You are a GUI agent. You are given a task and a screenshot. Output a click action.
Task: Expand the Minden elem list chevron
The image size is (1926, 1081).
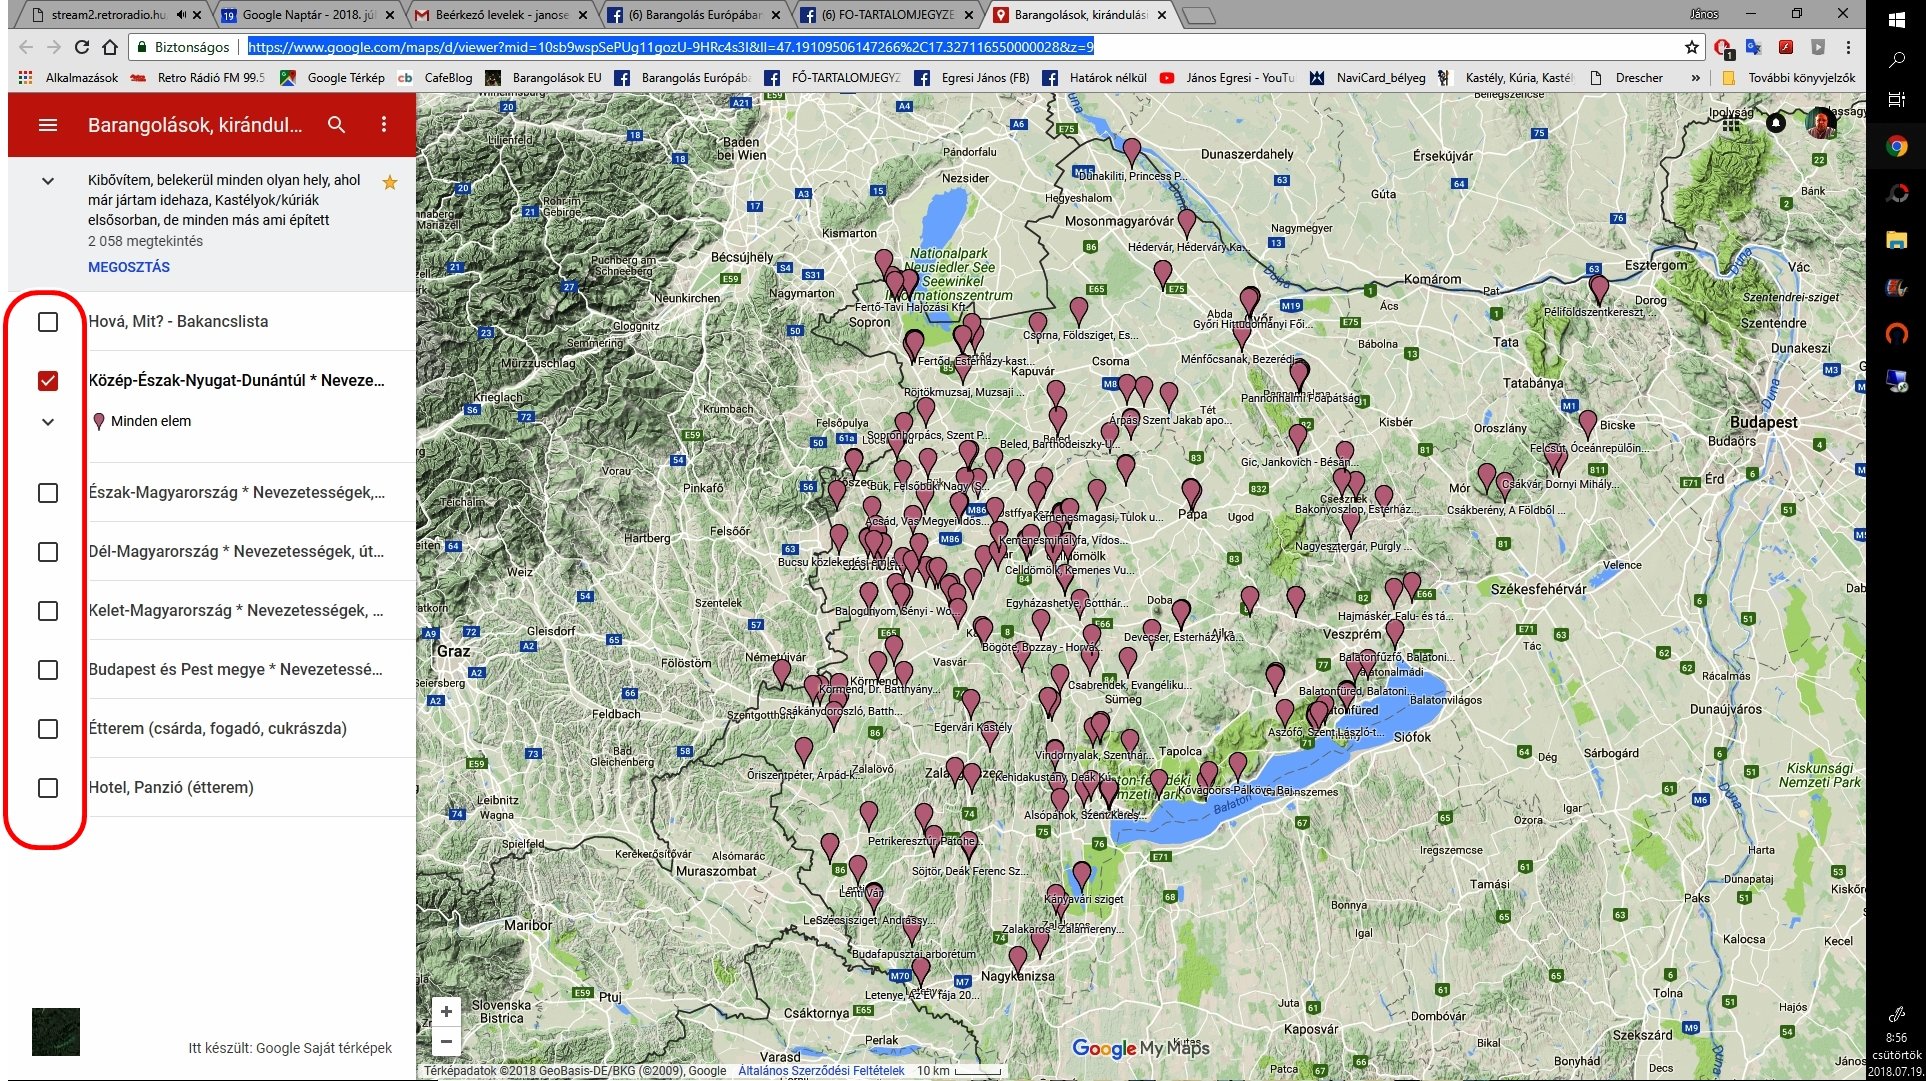click(48, 422)
